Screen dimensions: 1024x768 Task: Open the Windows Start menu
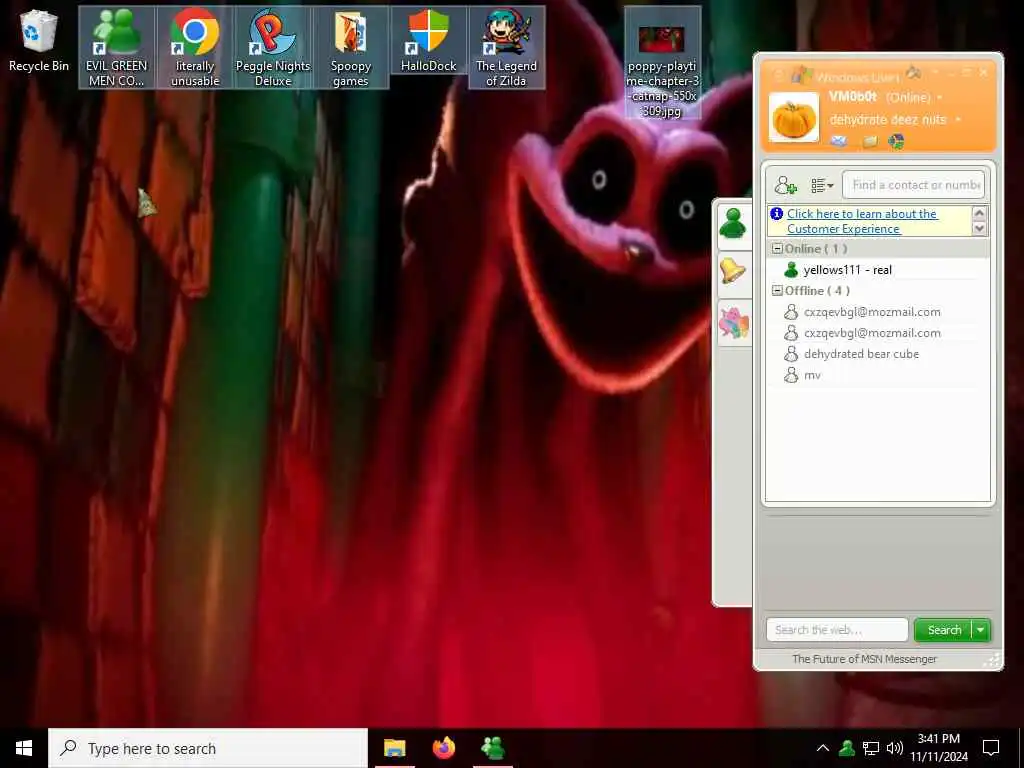tap(24, 748)
